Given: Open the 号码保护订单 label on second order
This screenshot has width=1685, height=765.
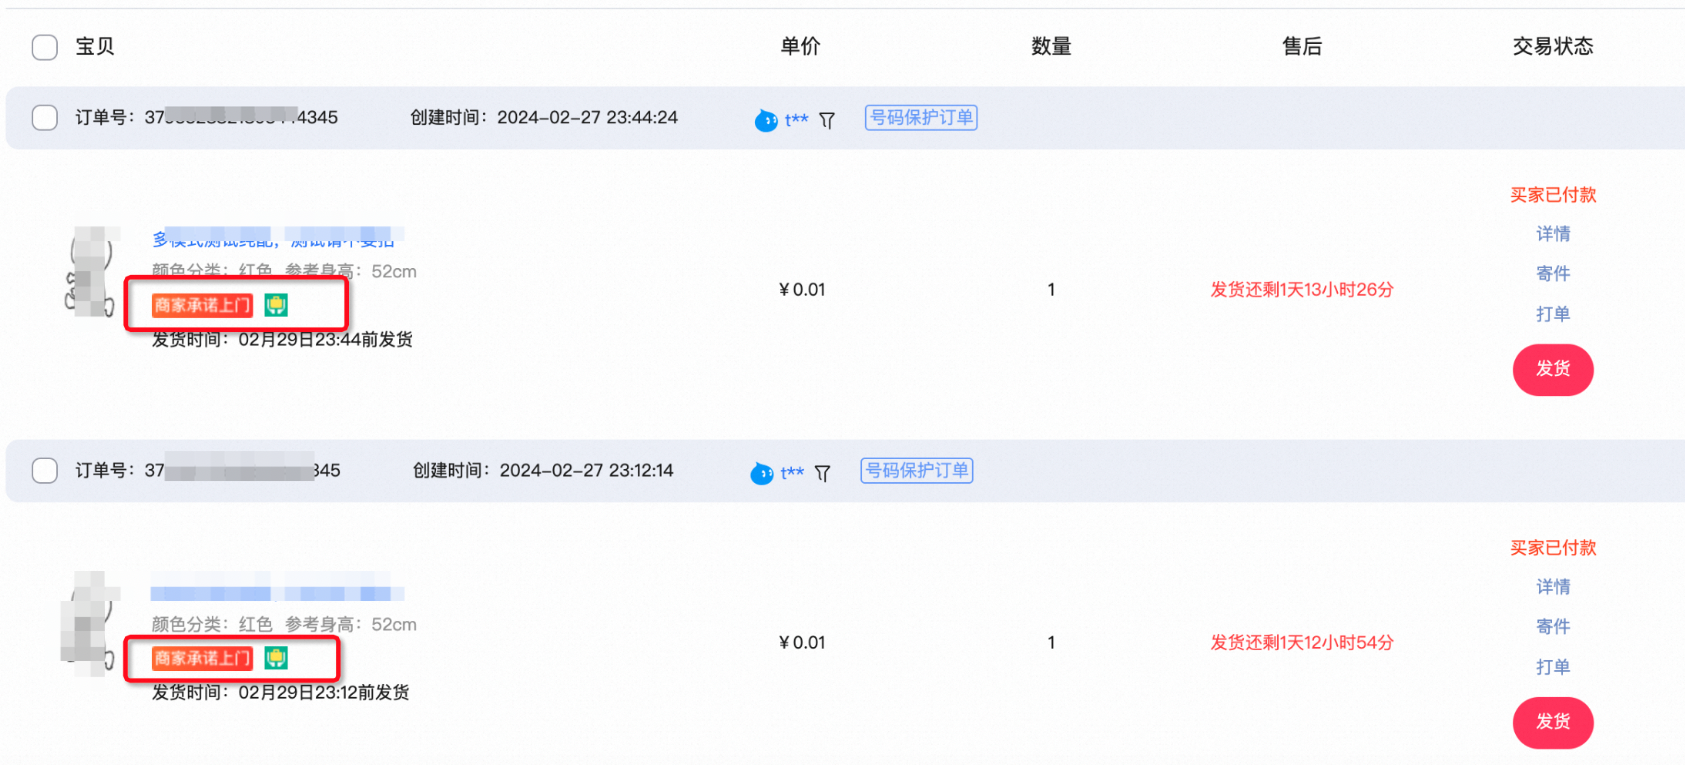Looking at the screenshot, I should 917,471.
